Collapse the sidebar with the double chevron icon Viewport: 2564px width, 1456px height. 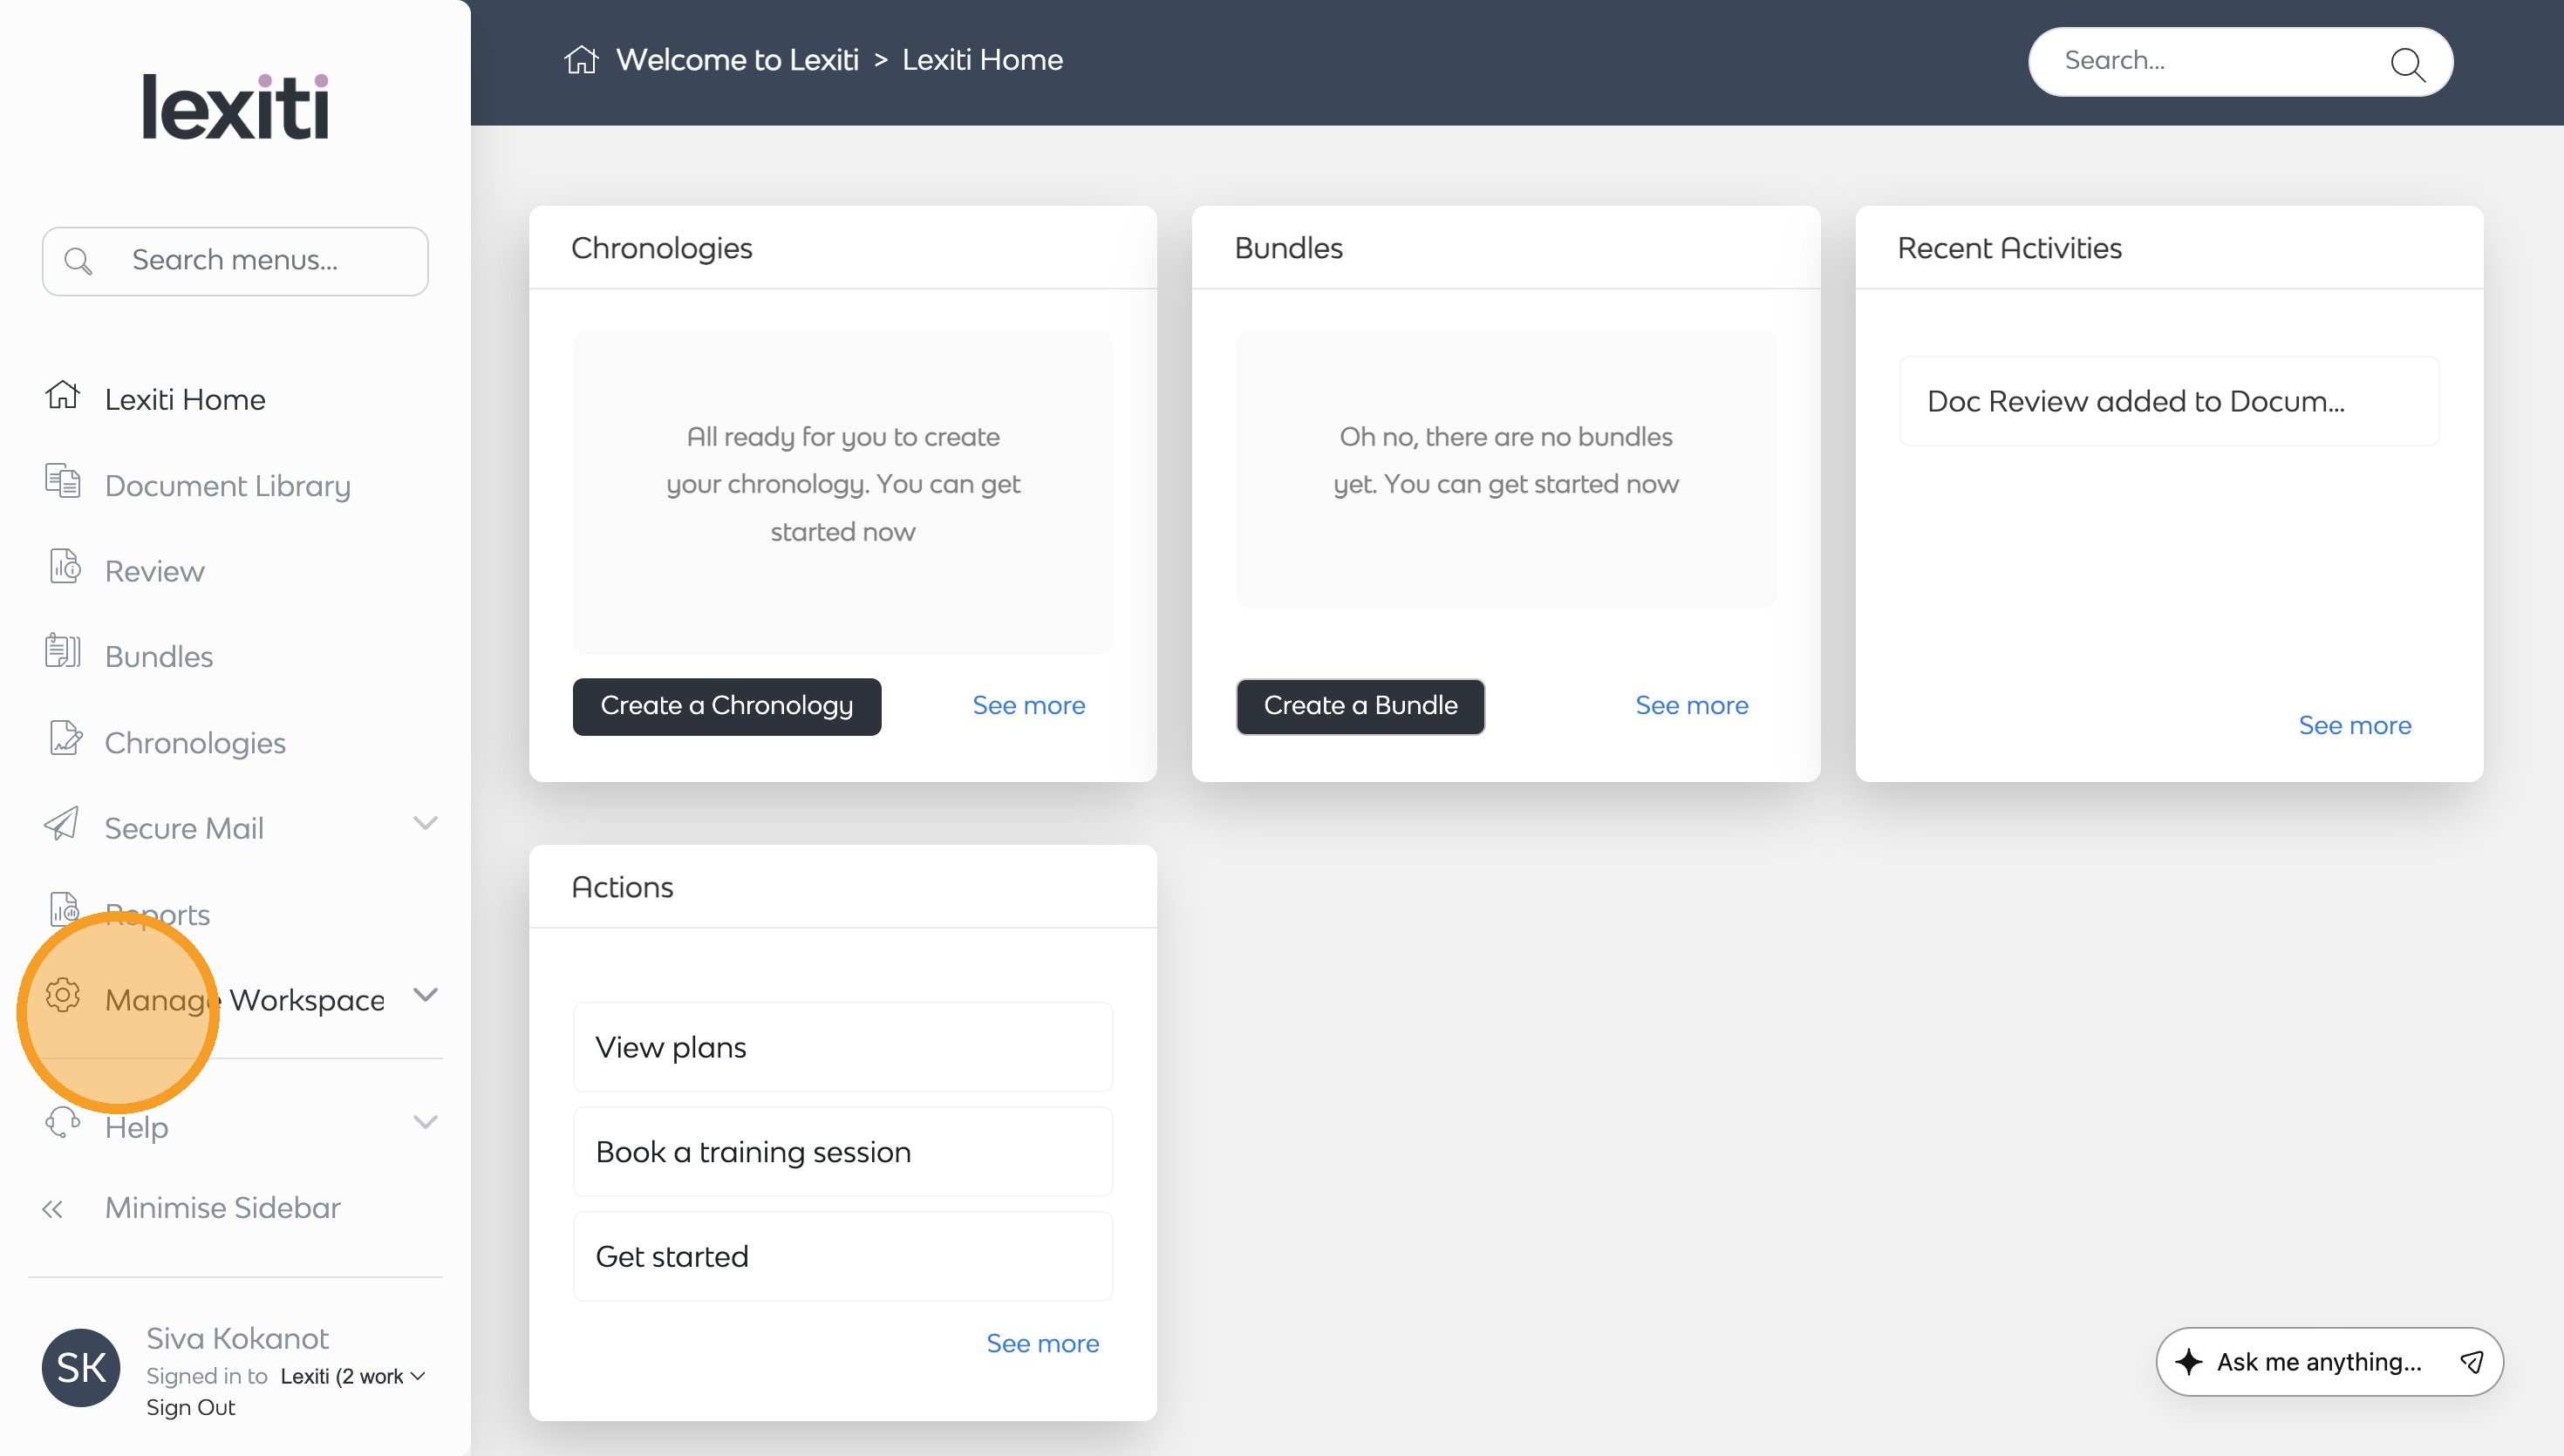(x=52, y=1209)
